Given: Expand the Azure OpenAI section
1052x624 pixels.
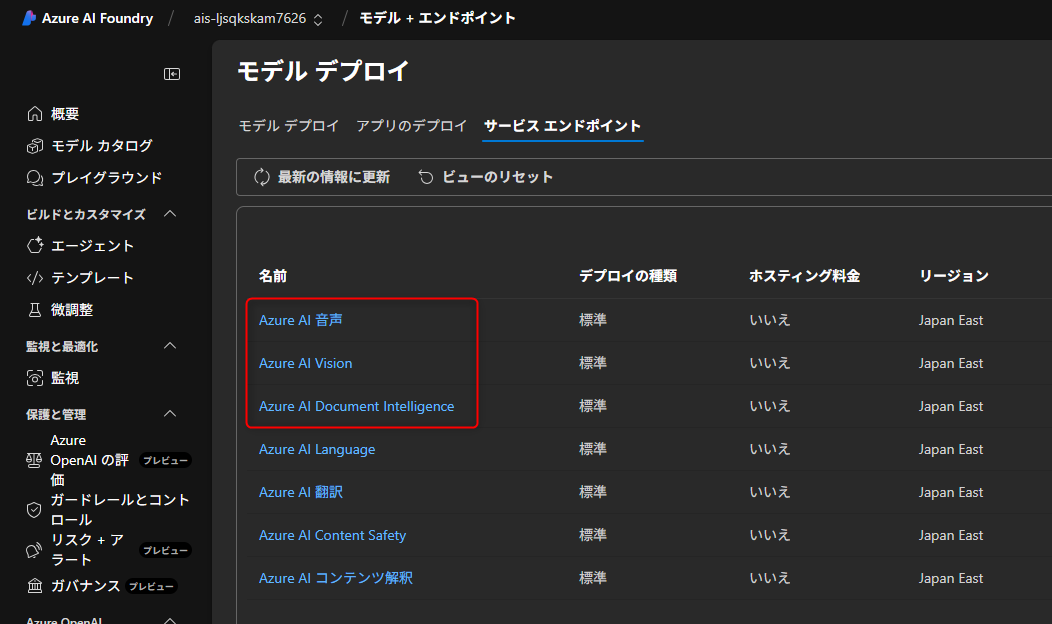Looking at the screenshot, I should [x=170, y=619].
